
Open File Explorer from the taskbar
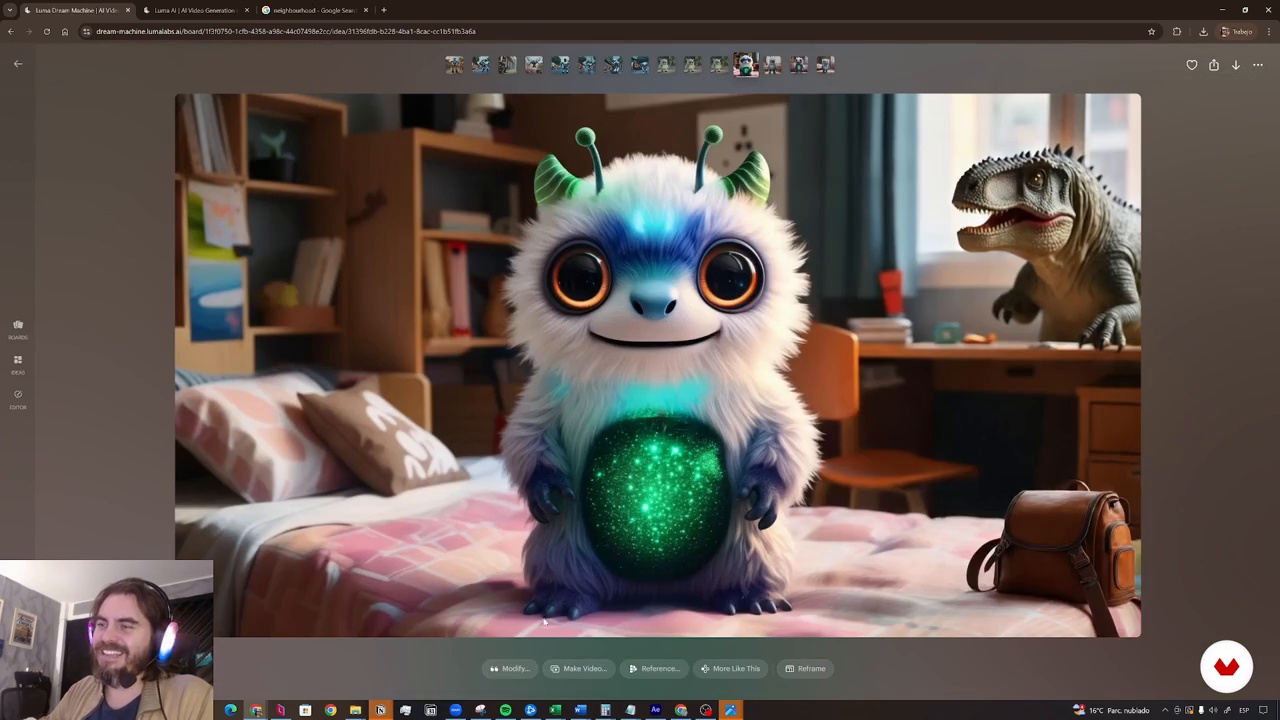(x=355, y=710)
